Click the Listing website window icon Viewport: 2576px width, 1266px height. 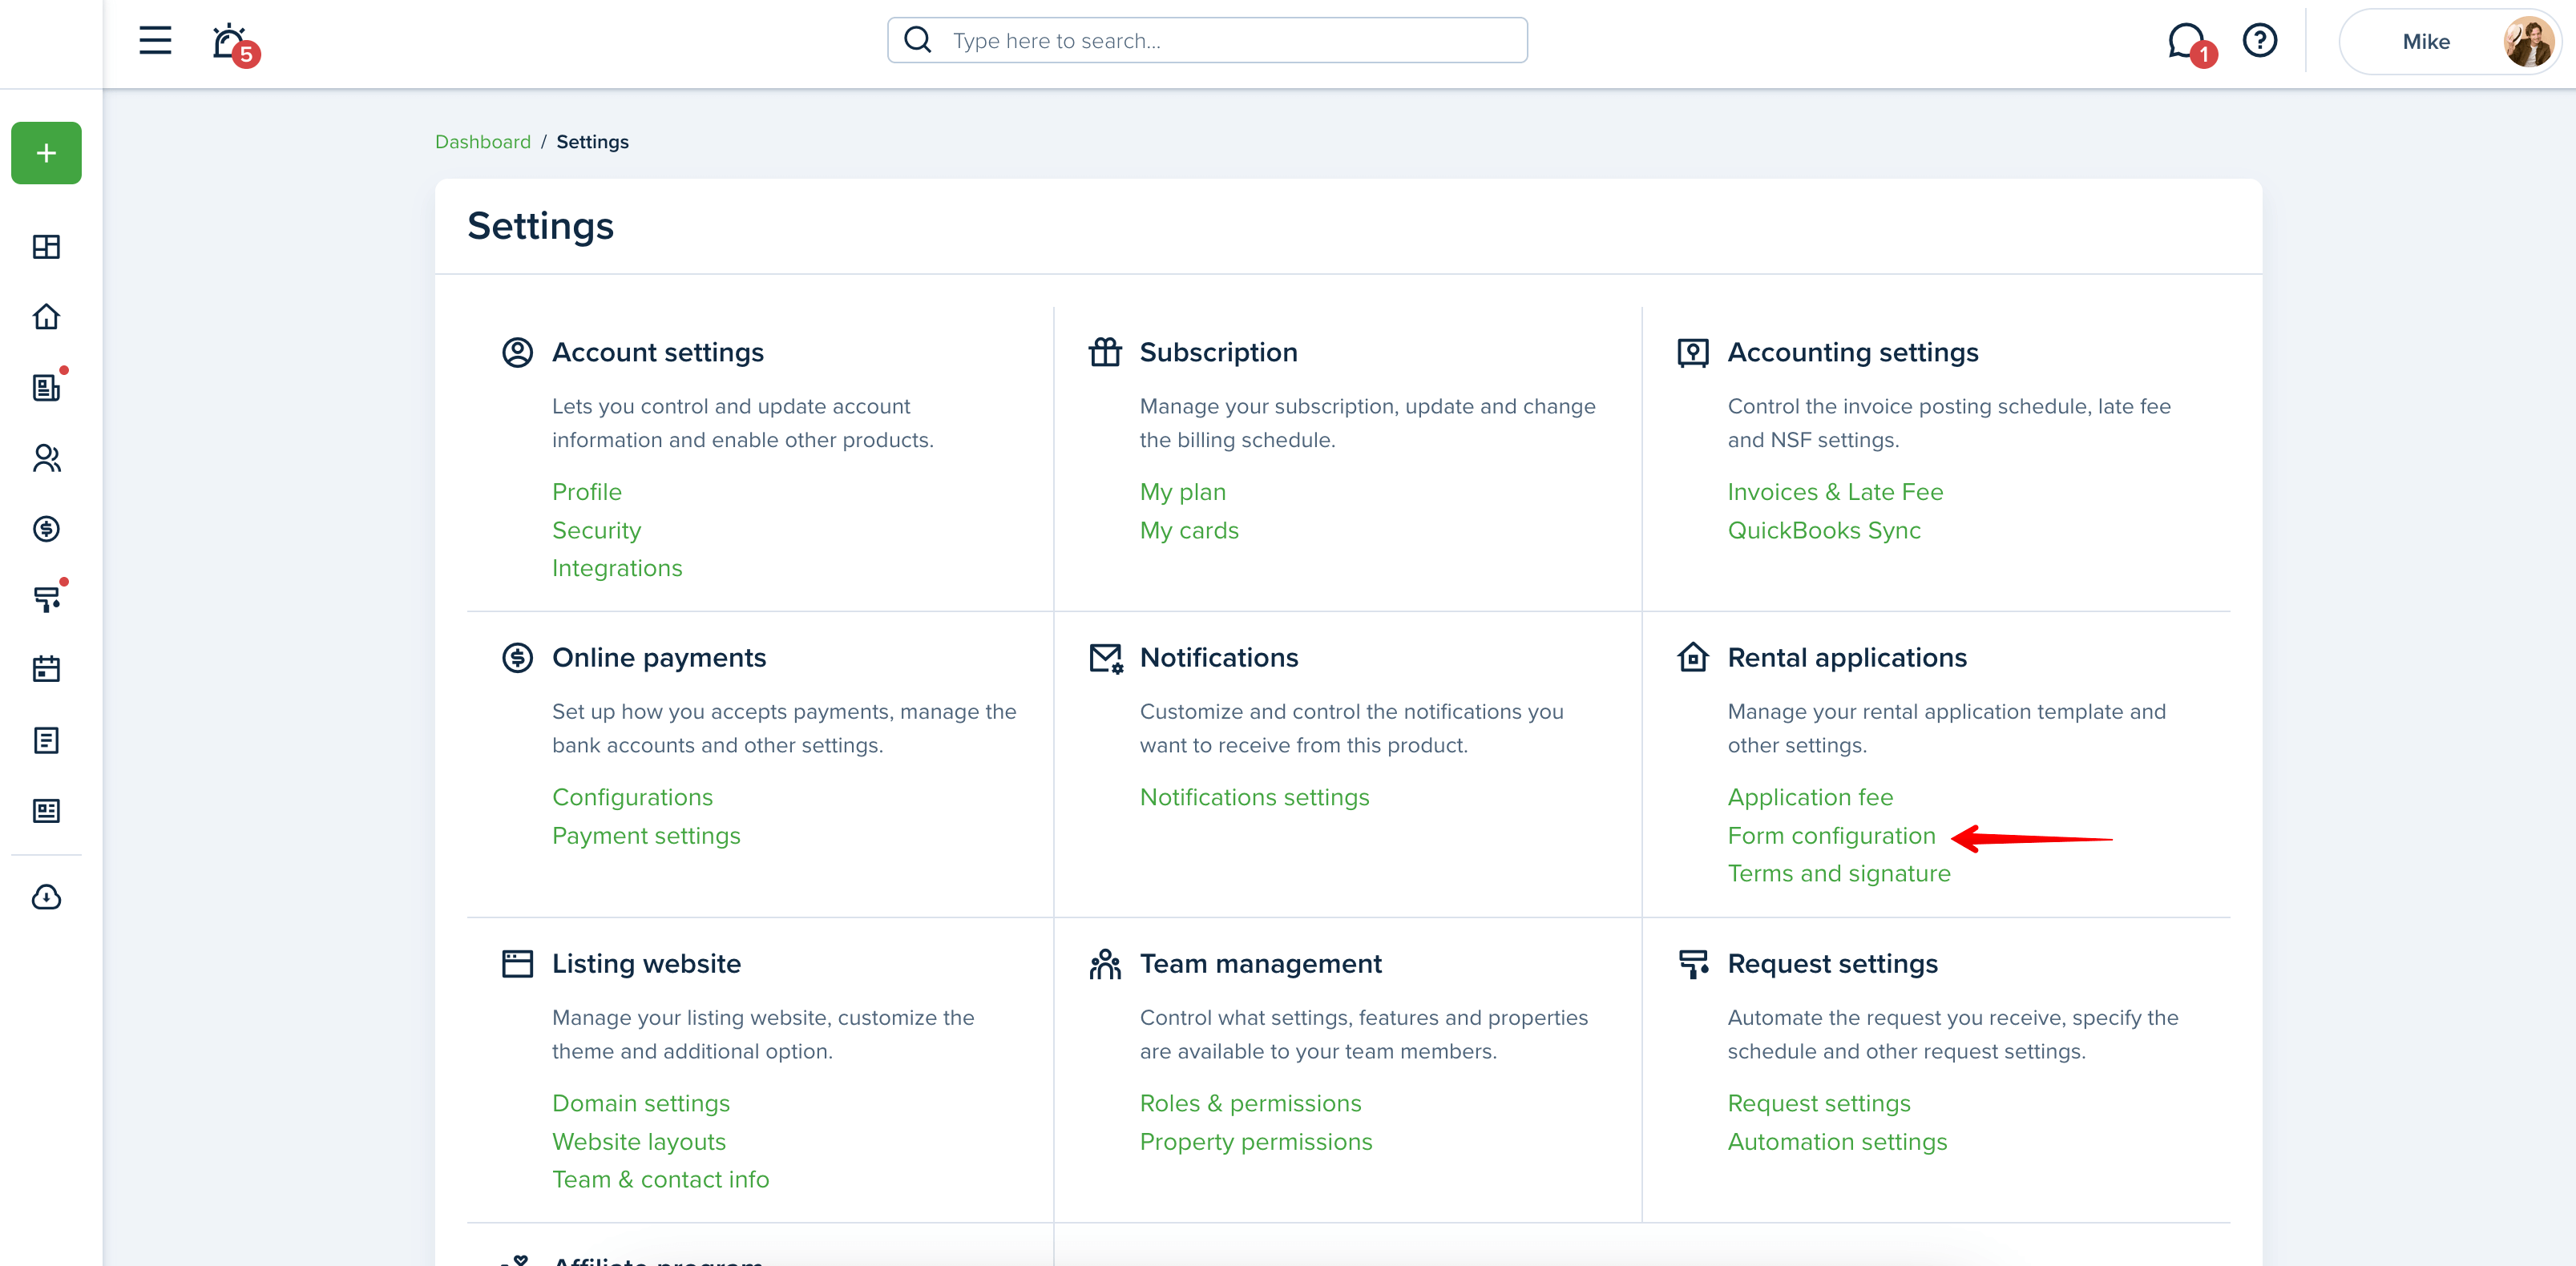coord(517,963)
